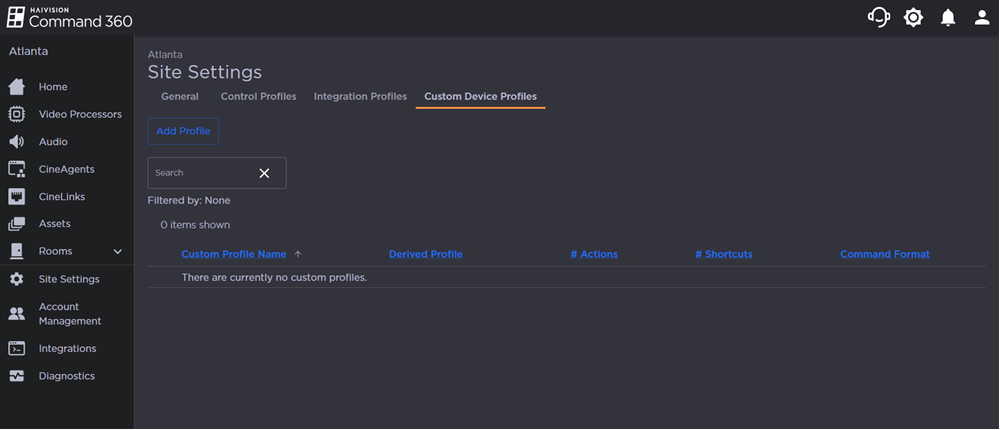Screen dimensions: 1000x430
Task: Switch to the Integration Profiles tab
Action: 360,96
